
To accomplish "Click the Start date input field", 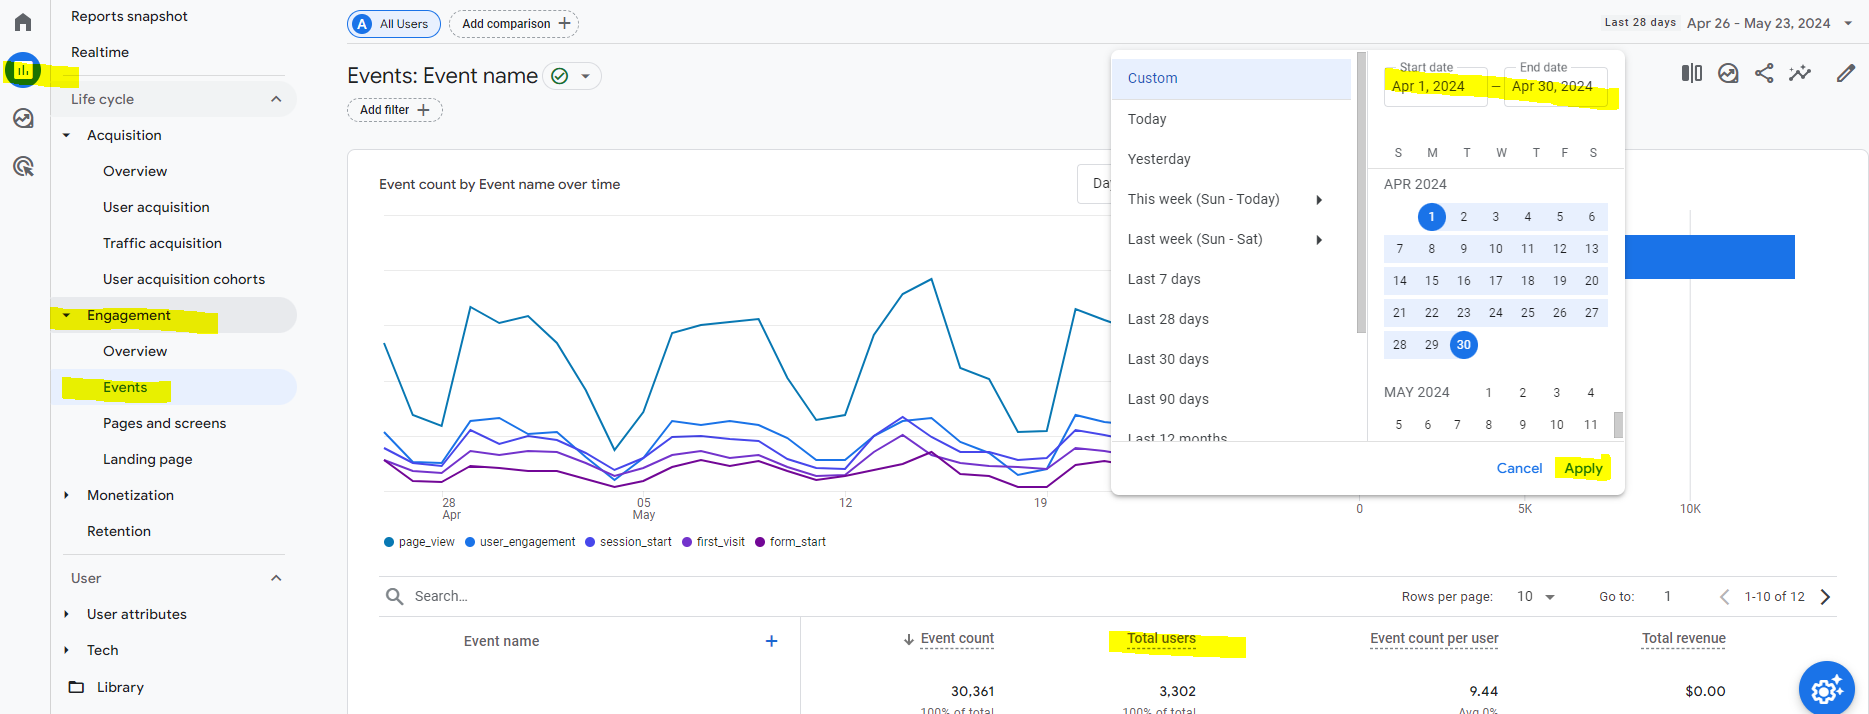I will click(1434, 87).
